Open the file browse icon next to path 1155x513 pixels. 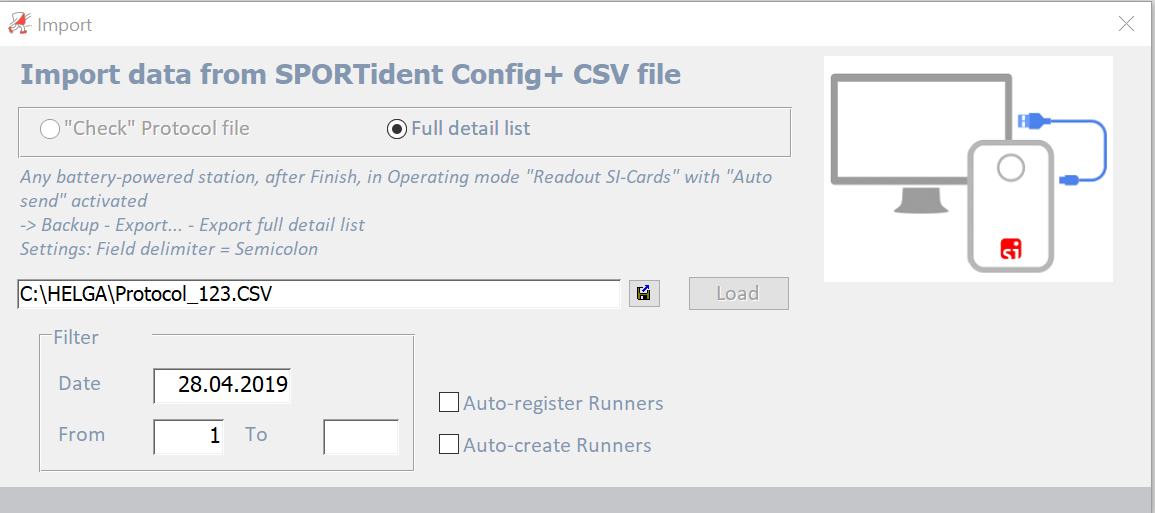[644, 294]
